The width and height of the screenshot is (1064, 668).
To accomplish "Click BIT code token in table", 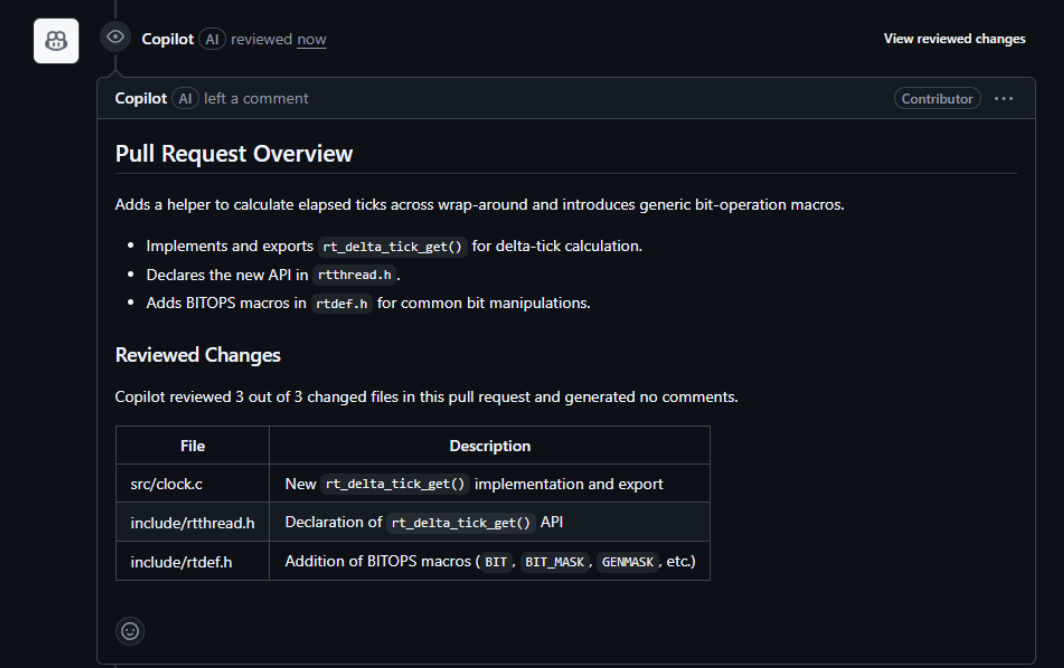I will tap(496, 562).
